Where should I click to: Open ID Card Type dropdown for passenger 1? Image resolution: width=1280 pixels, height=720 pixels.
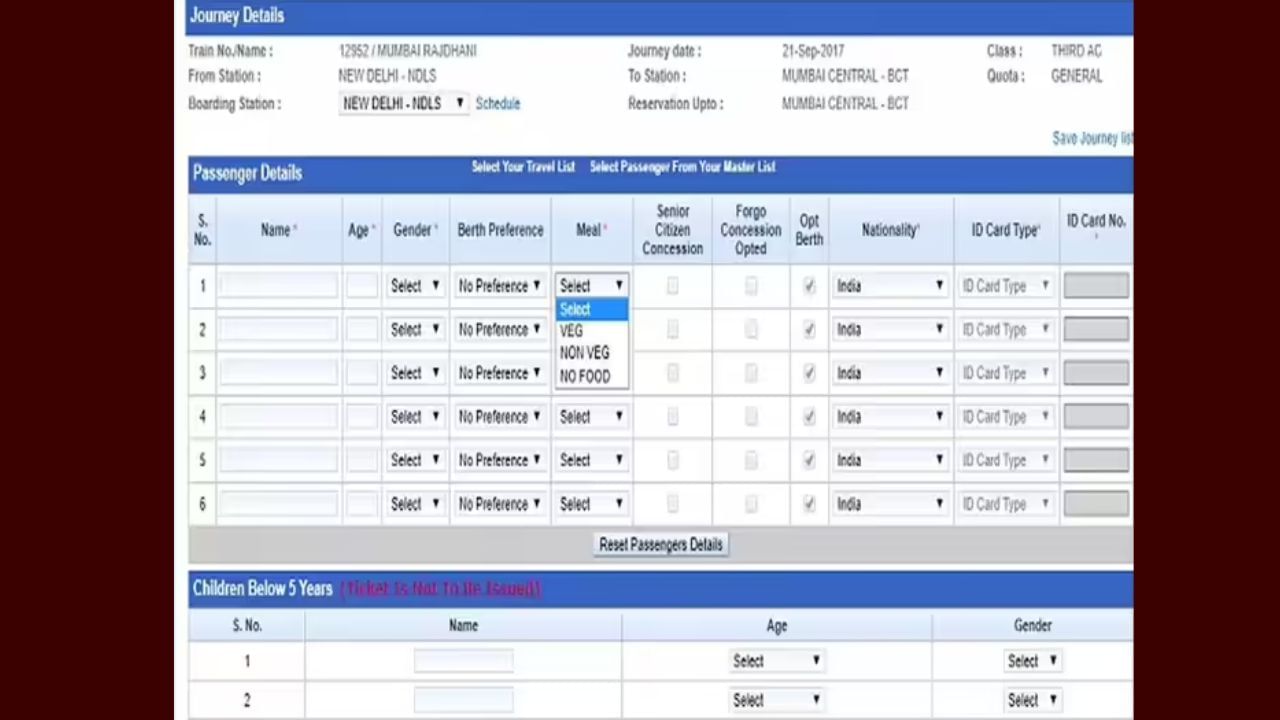coord(1005,286)
